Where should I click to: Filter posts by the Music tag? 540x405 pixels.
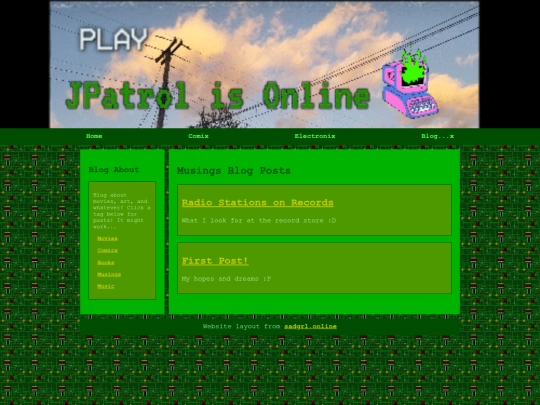click(x=105, y=286)
